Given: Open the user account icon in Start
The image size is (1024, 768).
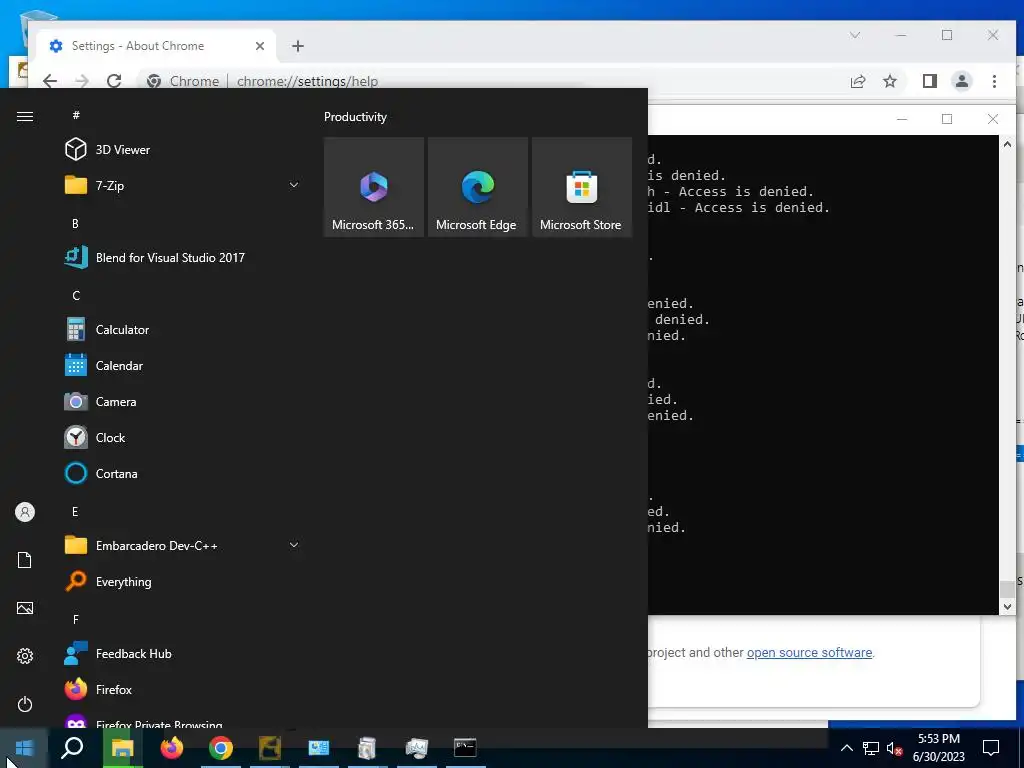Looking at the screenshot, I should 25,512.
